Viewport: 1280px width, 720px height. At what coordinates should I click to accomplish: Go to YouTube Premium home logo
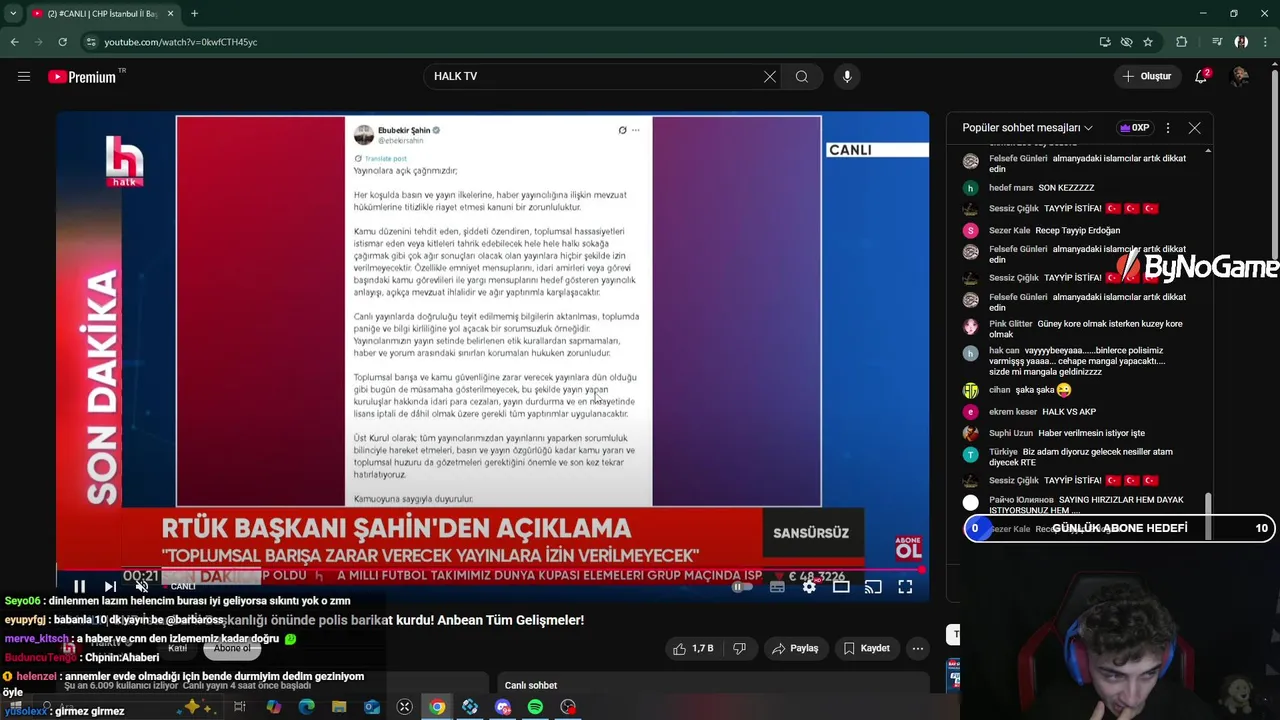click(x=82, y=77)
